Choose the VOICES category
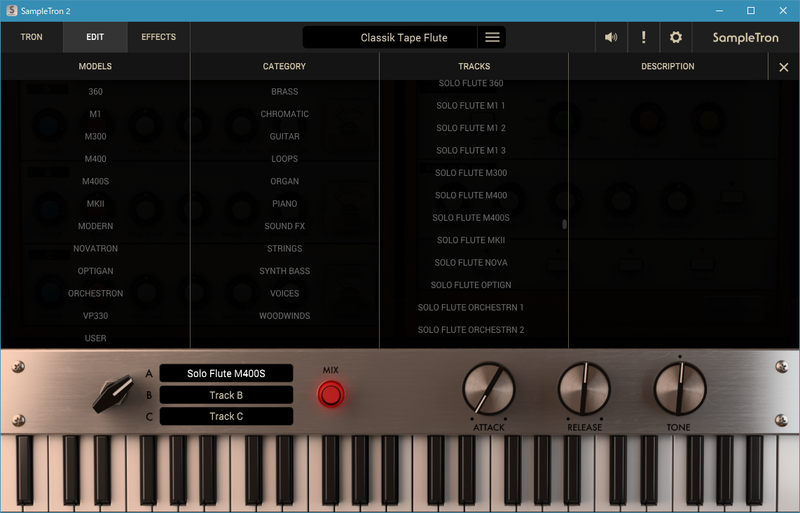The image size is (800, 513). click(285, 294)
